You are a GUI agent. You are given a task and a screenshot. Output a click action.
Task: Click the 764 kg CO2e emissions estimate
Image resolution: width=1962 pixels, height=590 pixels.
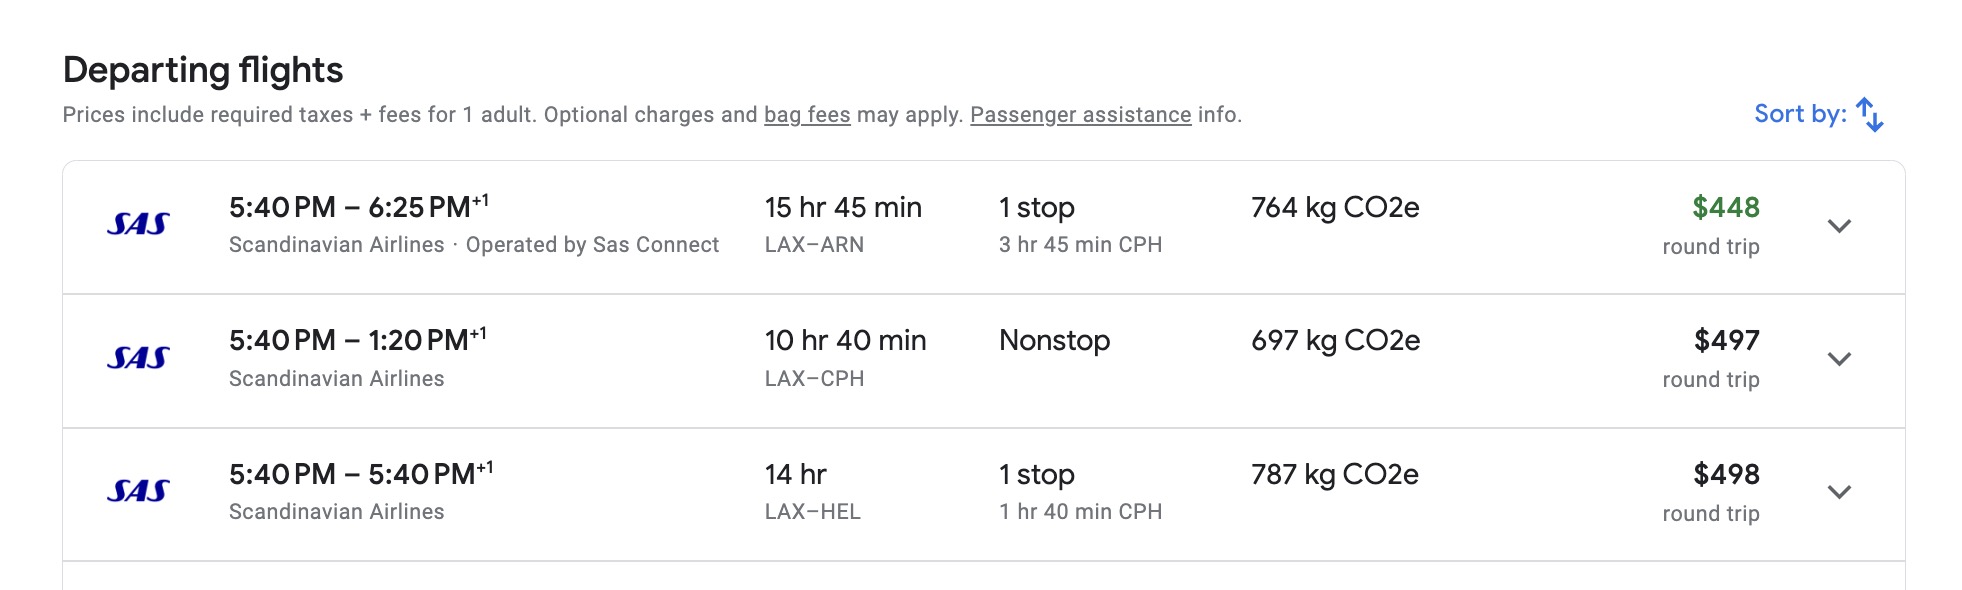coord(1335,208)
